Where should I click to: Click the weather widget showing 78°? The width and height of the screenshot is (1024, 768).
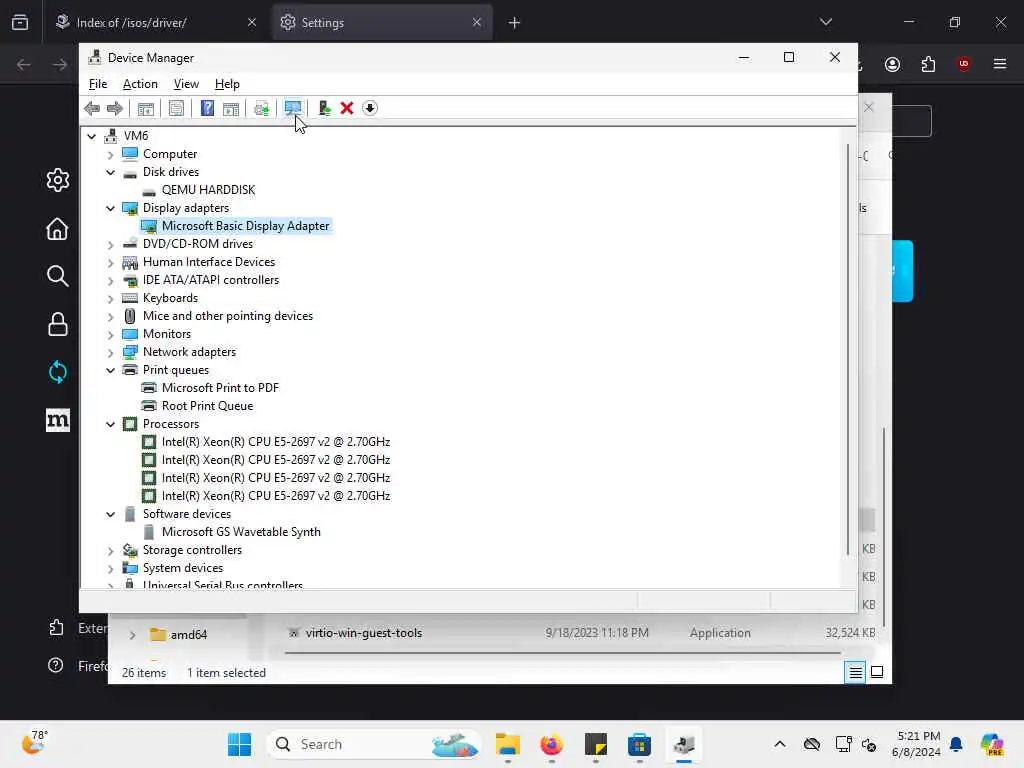[x=35, y=743]
